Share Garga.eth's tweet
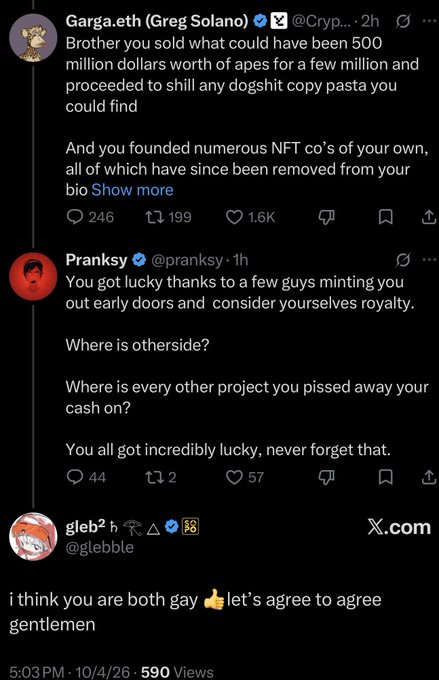The image size is (439, 680). (429, 217)
